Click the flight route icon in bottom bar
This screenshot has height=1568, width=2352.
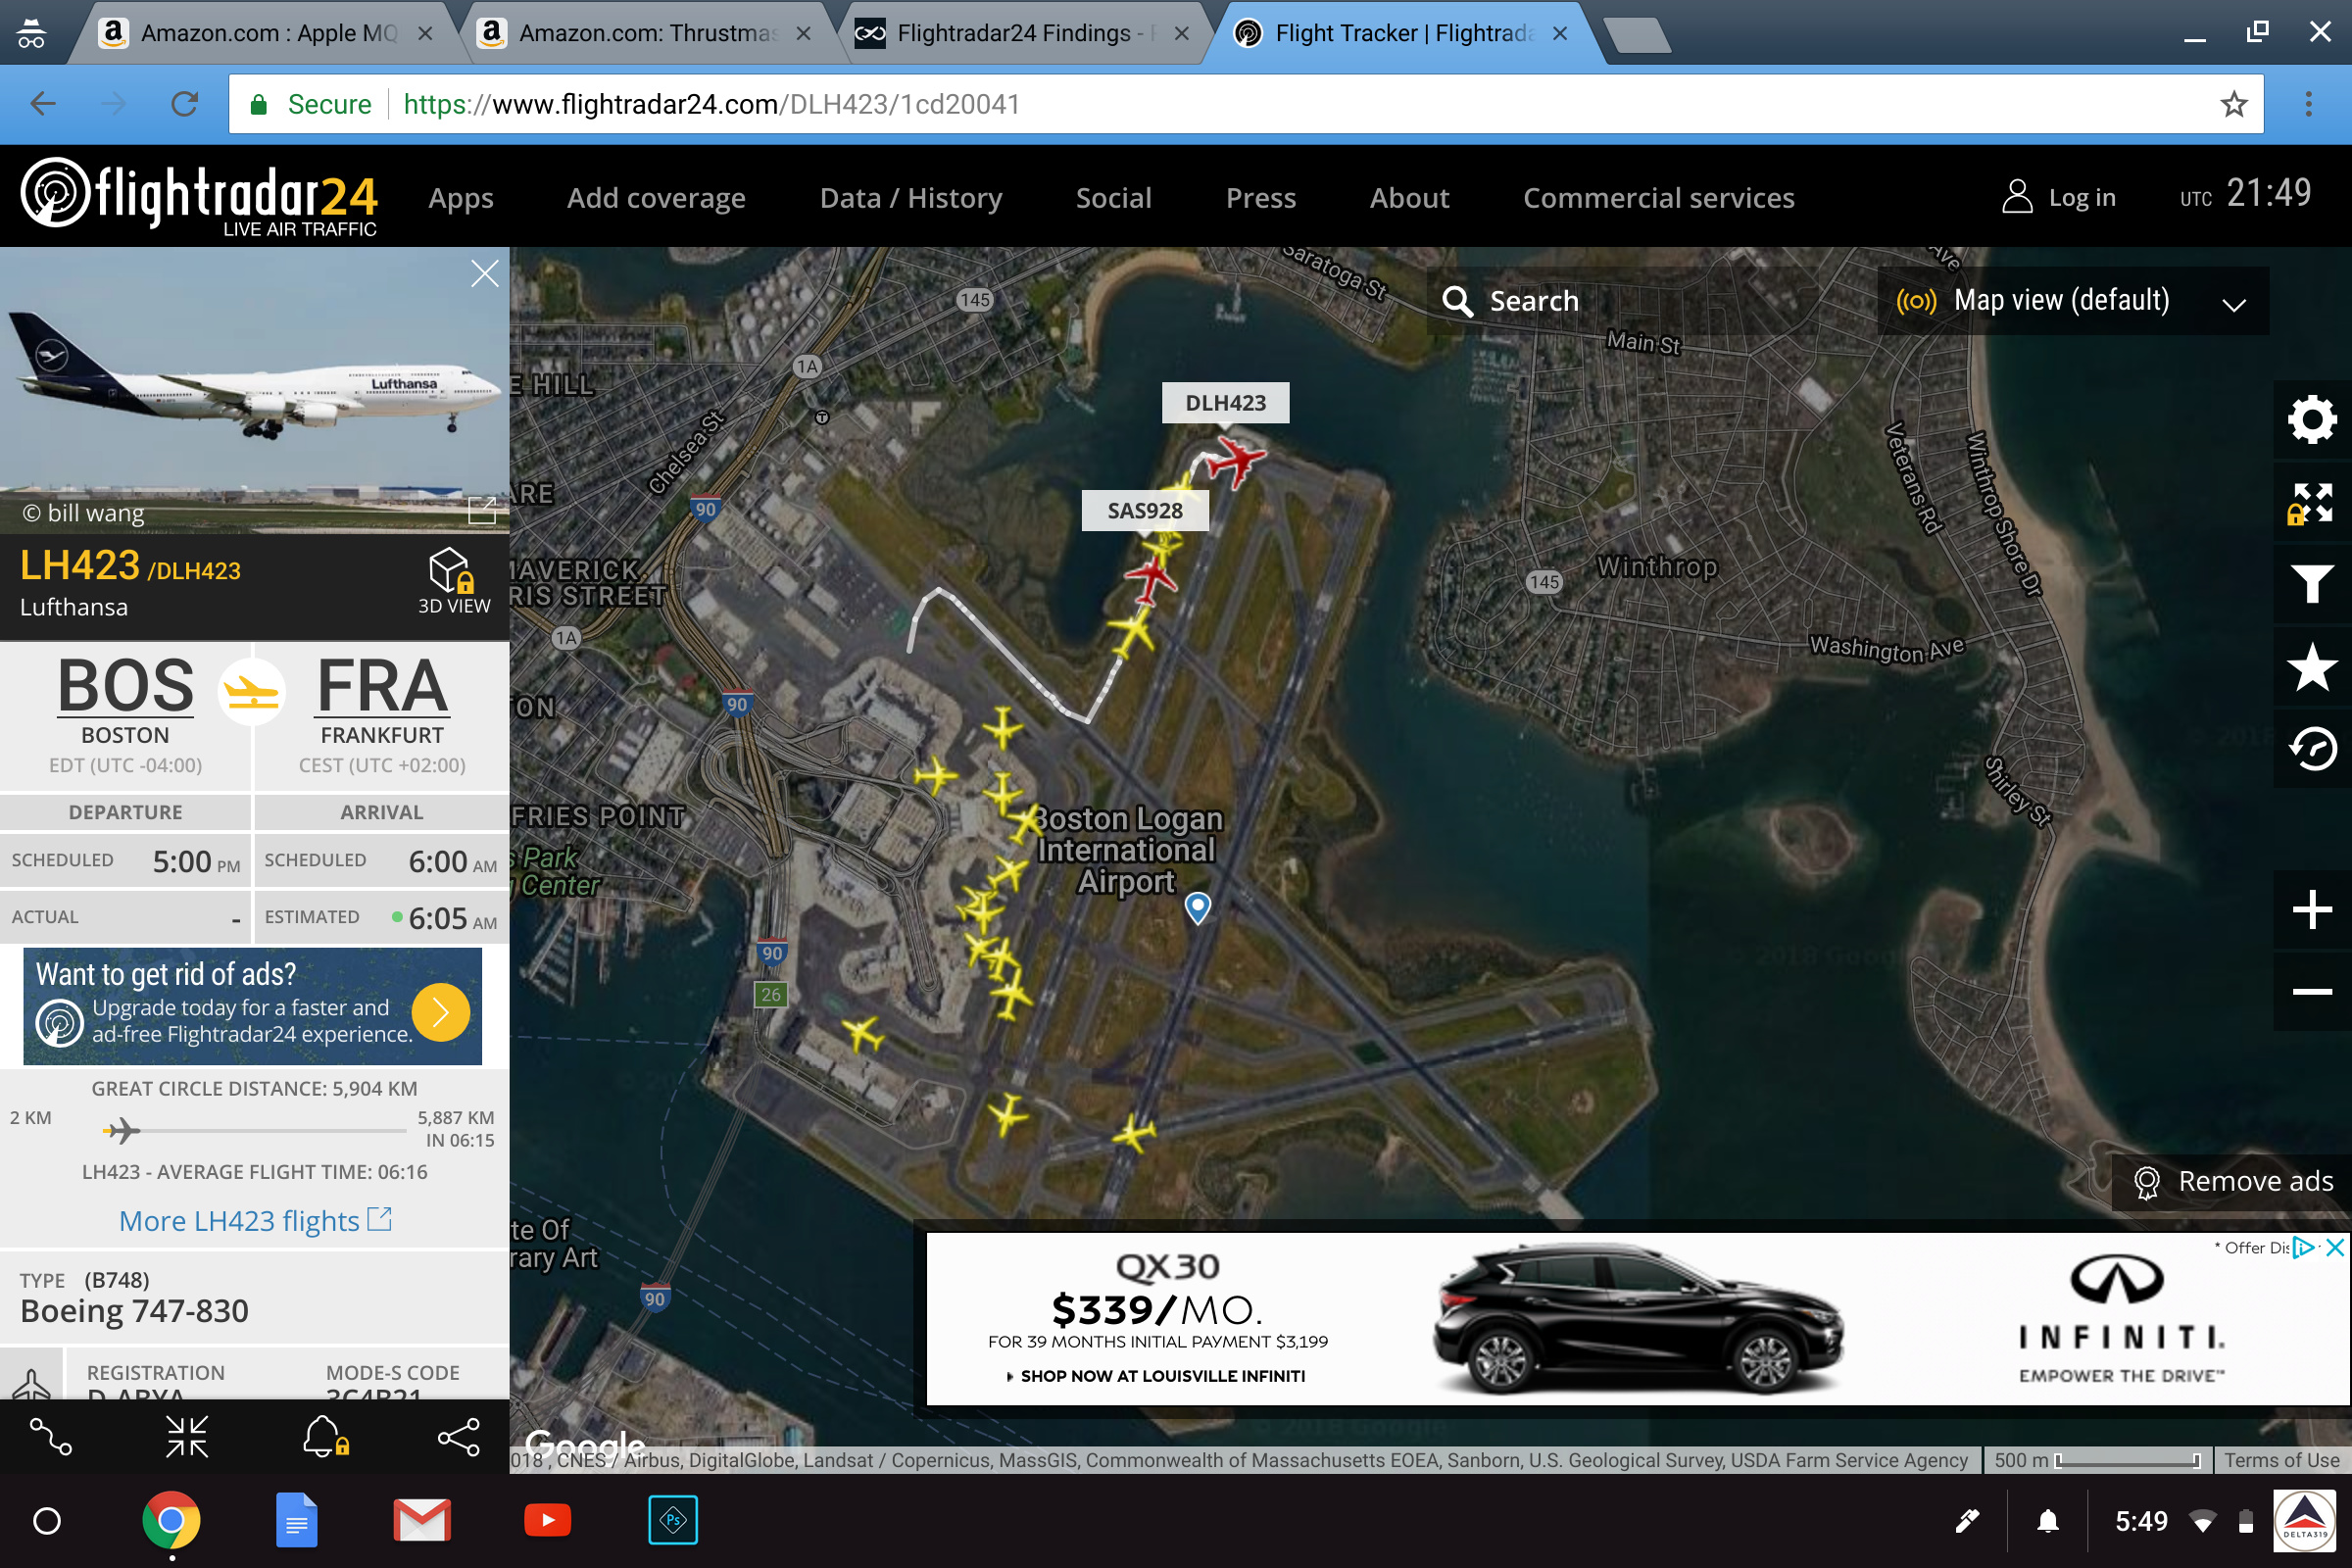pyautogui.click(x=50, y=1437)
